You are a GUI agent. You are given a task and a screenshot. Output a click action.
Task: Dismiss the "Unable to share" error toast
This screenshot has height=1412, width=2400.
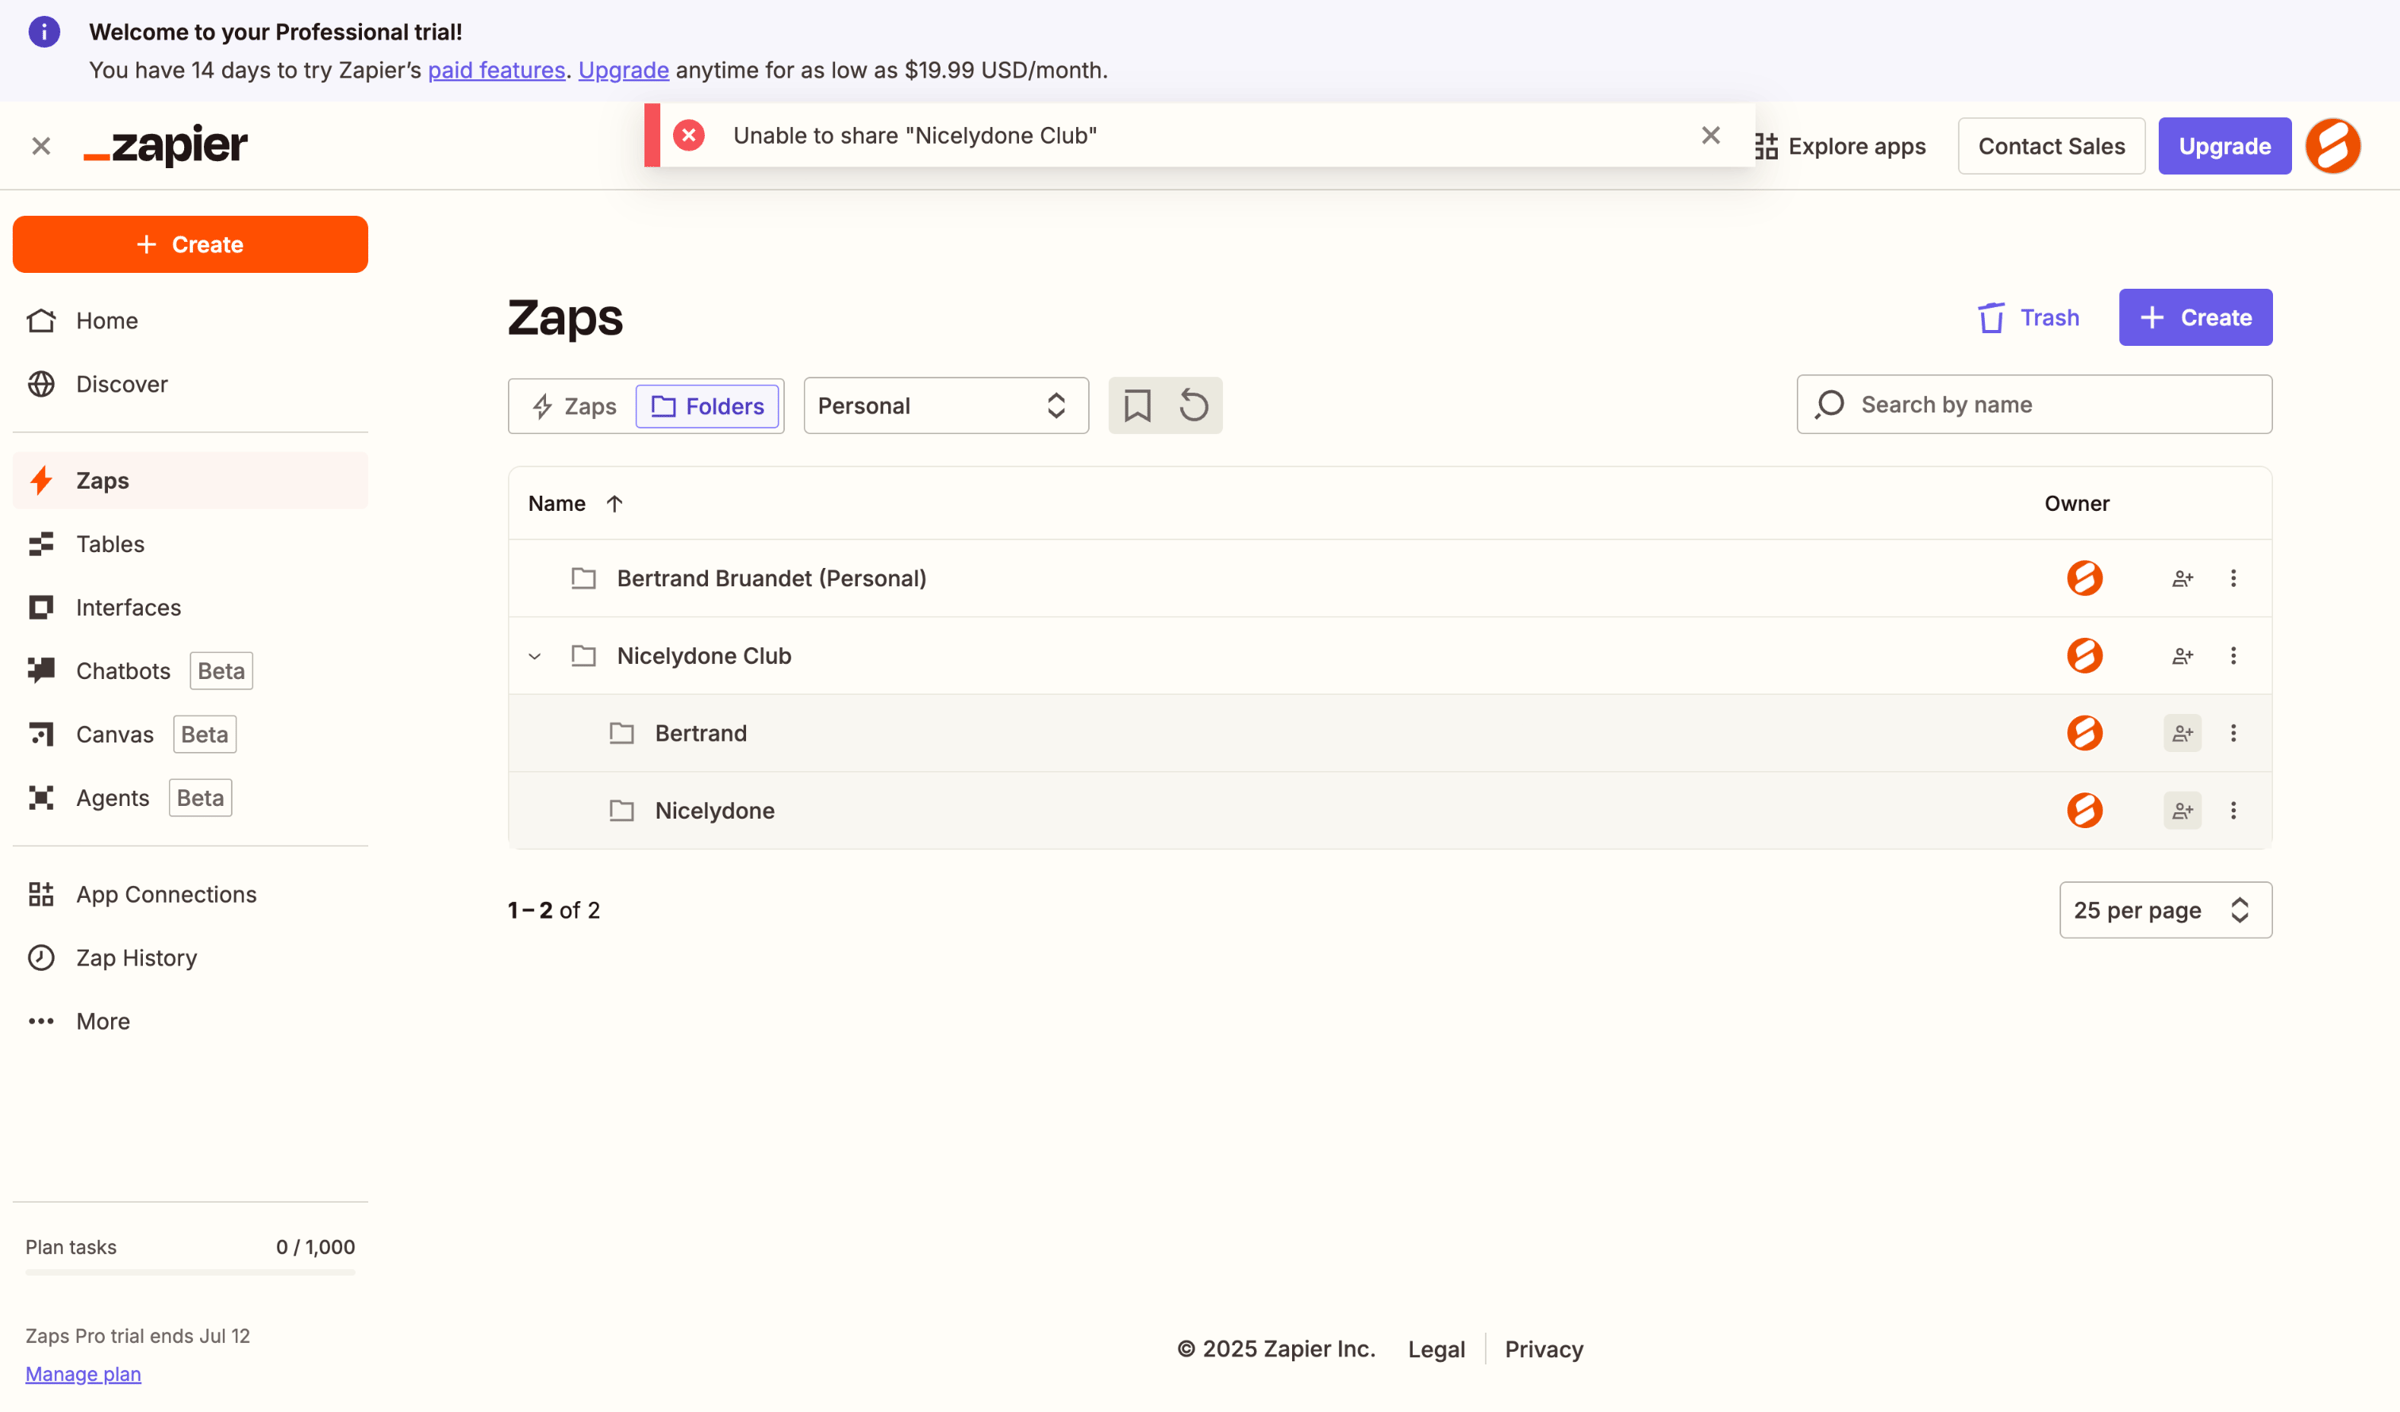[1710, 135]
